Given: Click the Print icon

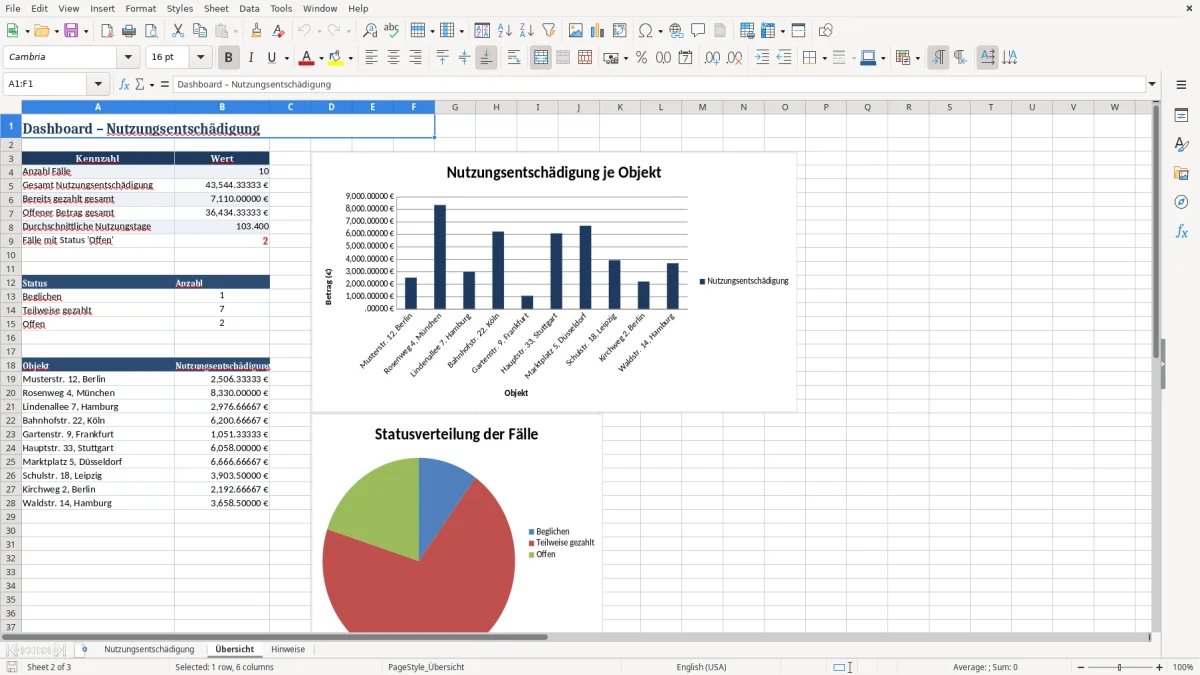Looking at the screenshot, I should click(x=129, y=31).
